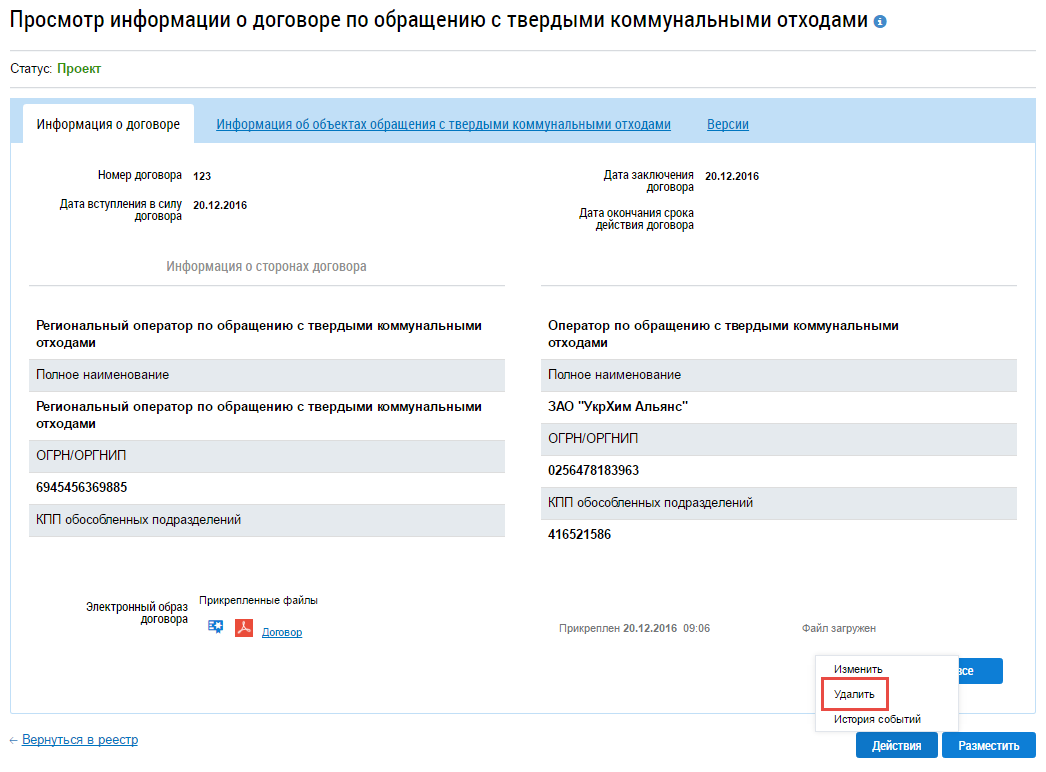Switch to objects of waste handling tab

pos(443,124)
